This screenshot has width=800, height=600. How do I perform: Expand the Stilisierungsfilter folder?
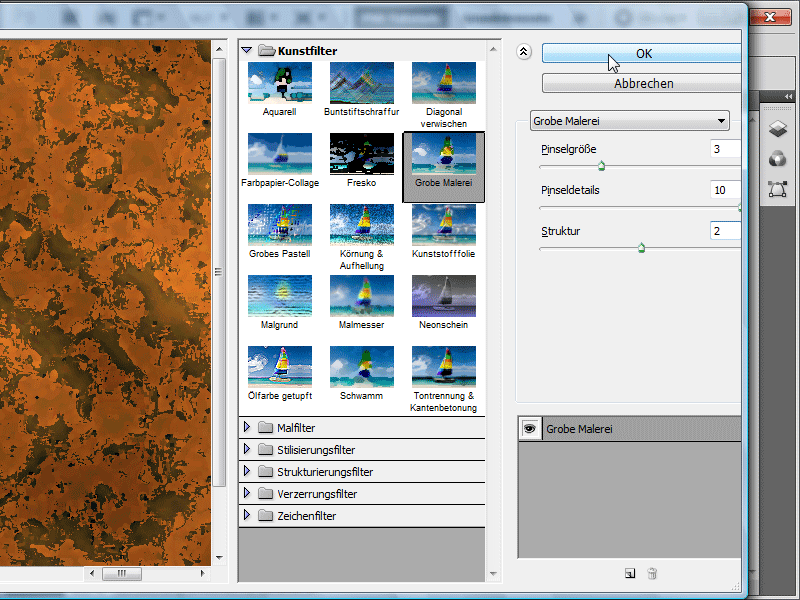coord(247,449)
